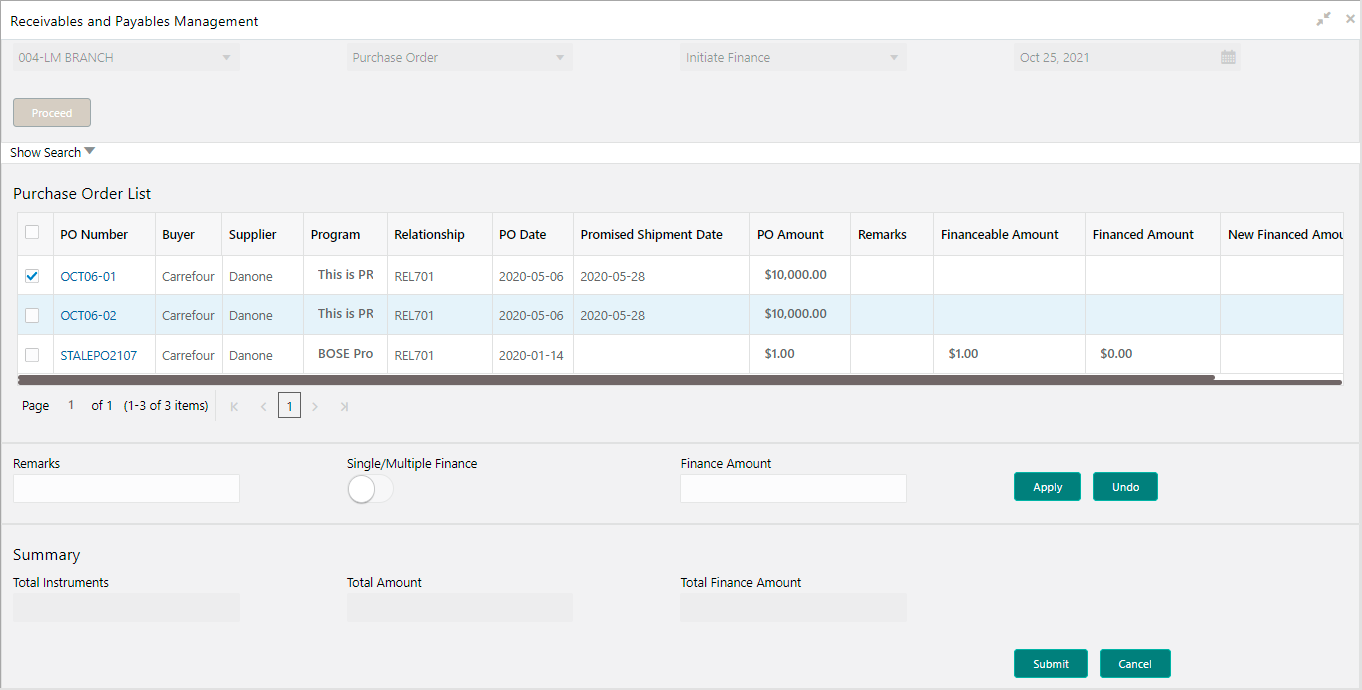
Task: Open the 004-LM BRANCH dropdown
Action: click(x=126, y=58)
